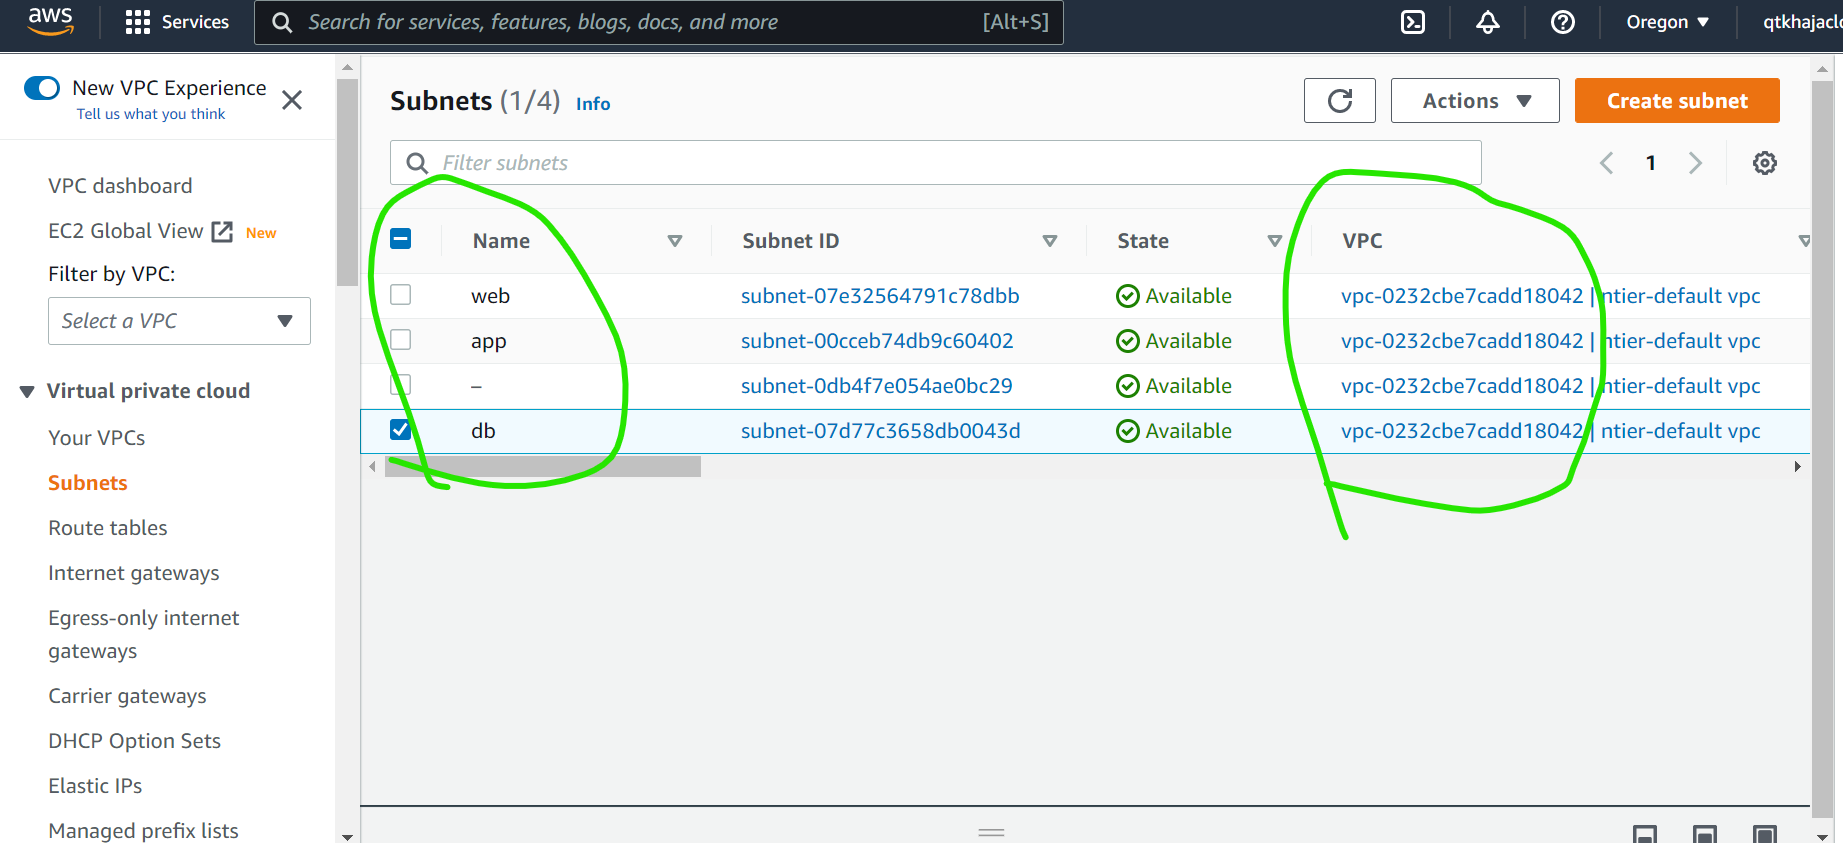1843x843 pixels.
Task: Sort by the Subnet ID column arrow
Action: pyautogui.click(x=1050, y=241)
